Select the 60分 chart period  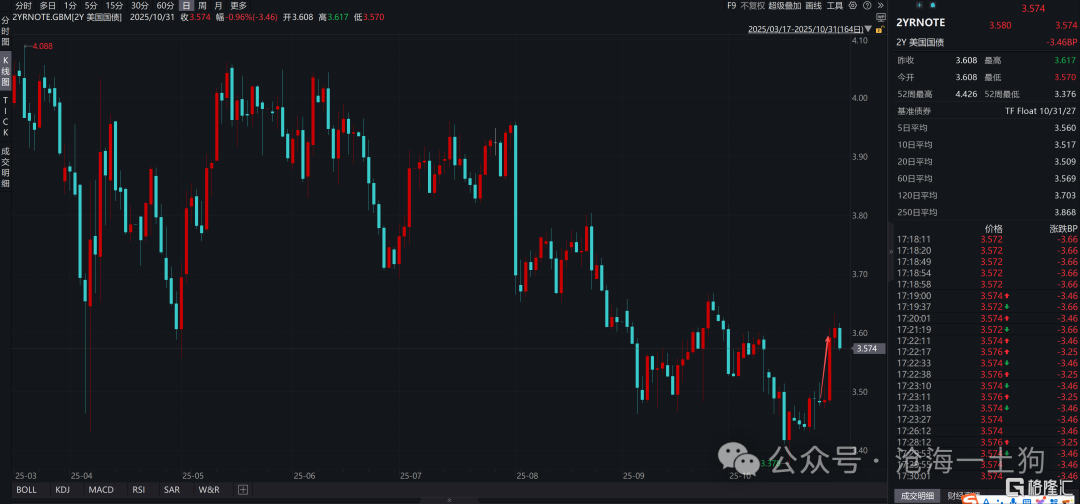165,5
